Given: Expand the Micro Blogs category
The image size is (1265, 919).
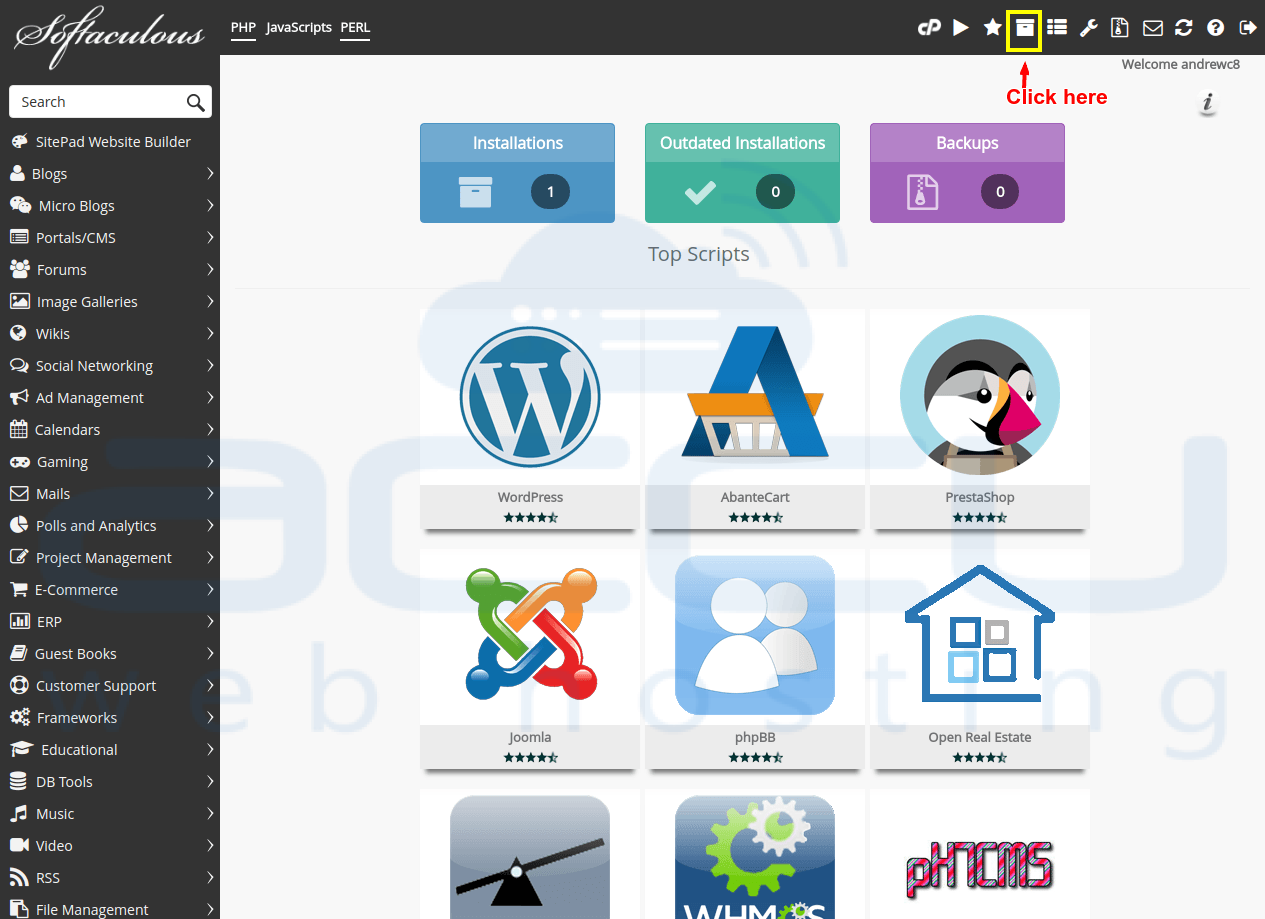Looking at the screenshot, I should (110, 206).
